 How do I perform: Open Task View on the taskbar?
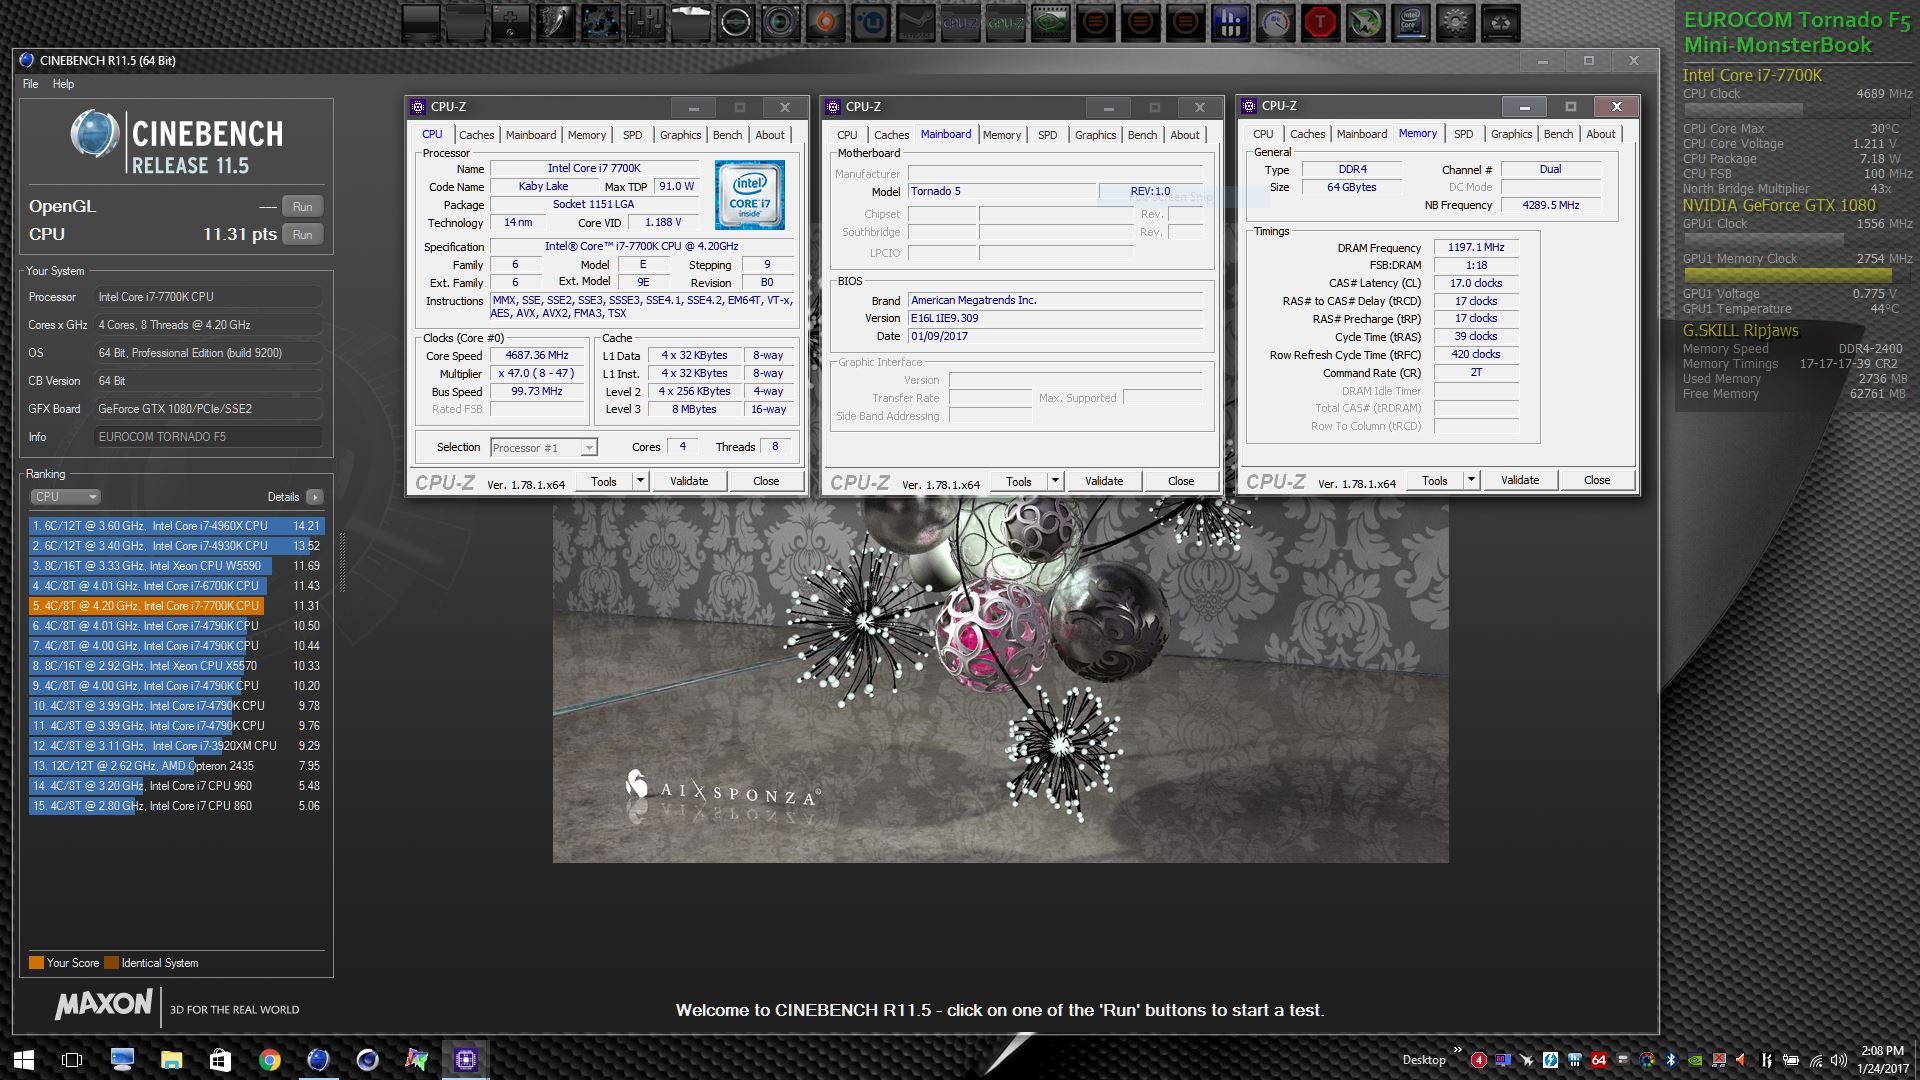tap(72, 1059)
